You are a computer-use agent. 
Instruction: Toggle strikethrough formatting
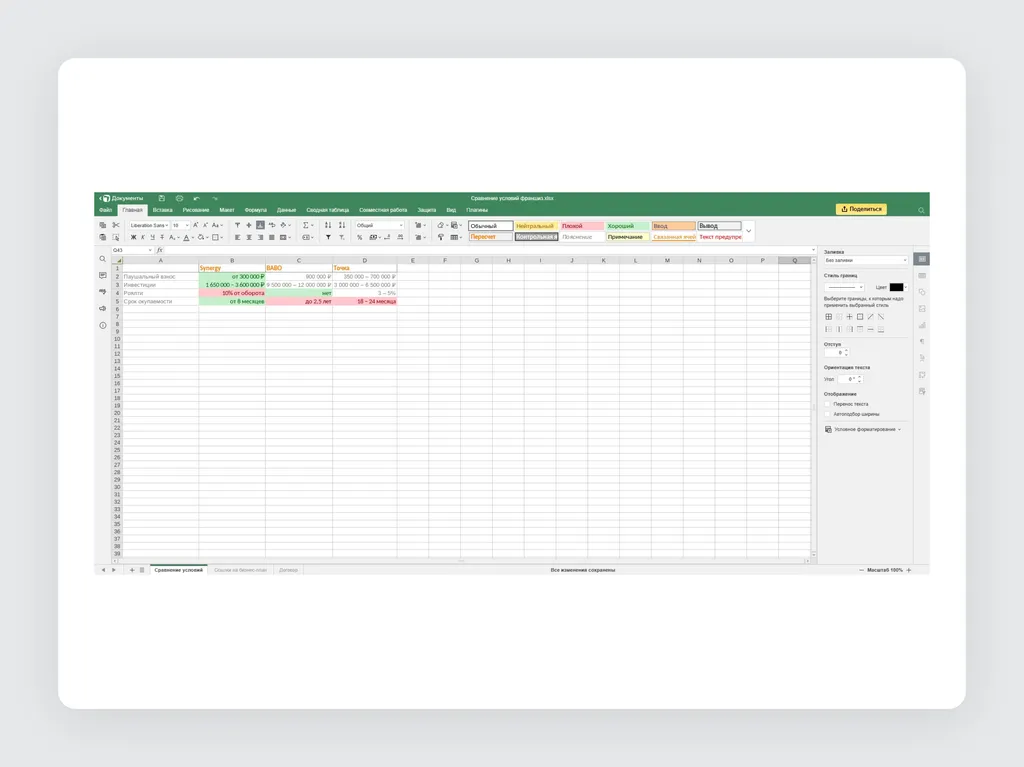click(x=162, y=237)
